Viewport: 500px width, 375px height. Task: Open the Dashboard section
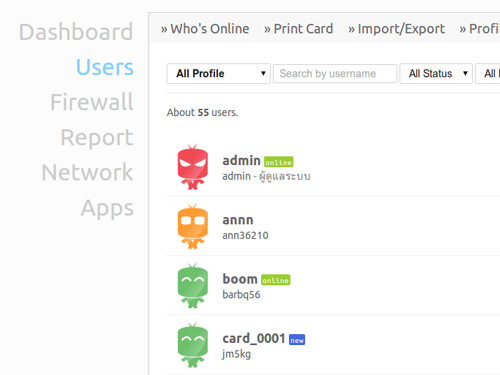[x=76, y=32]
